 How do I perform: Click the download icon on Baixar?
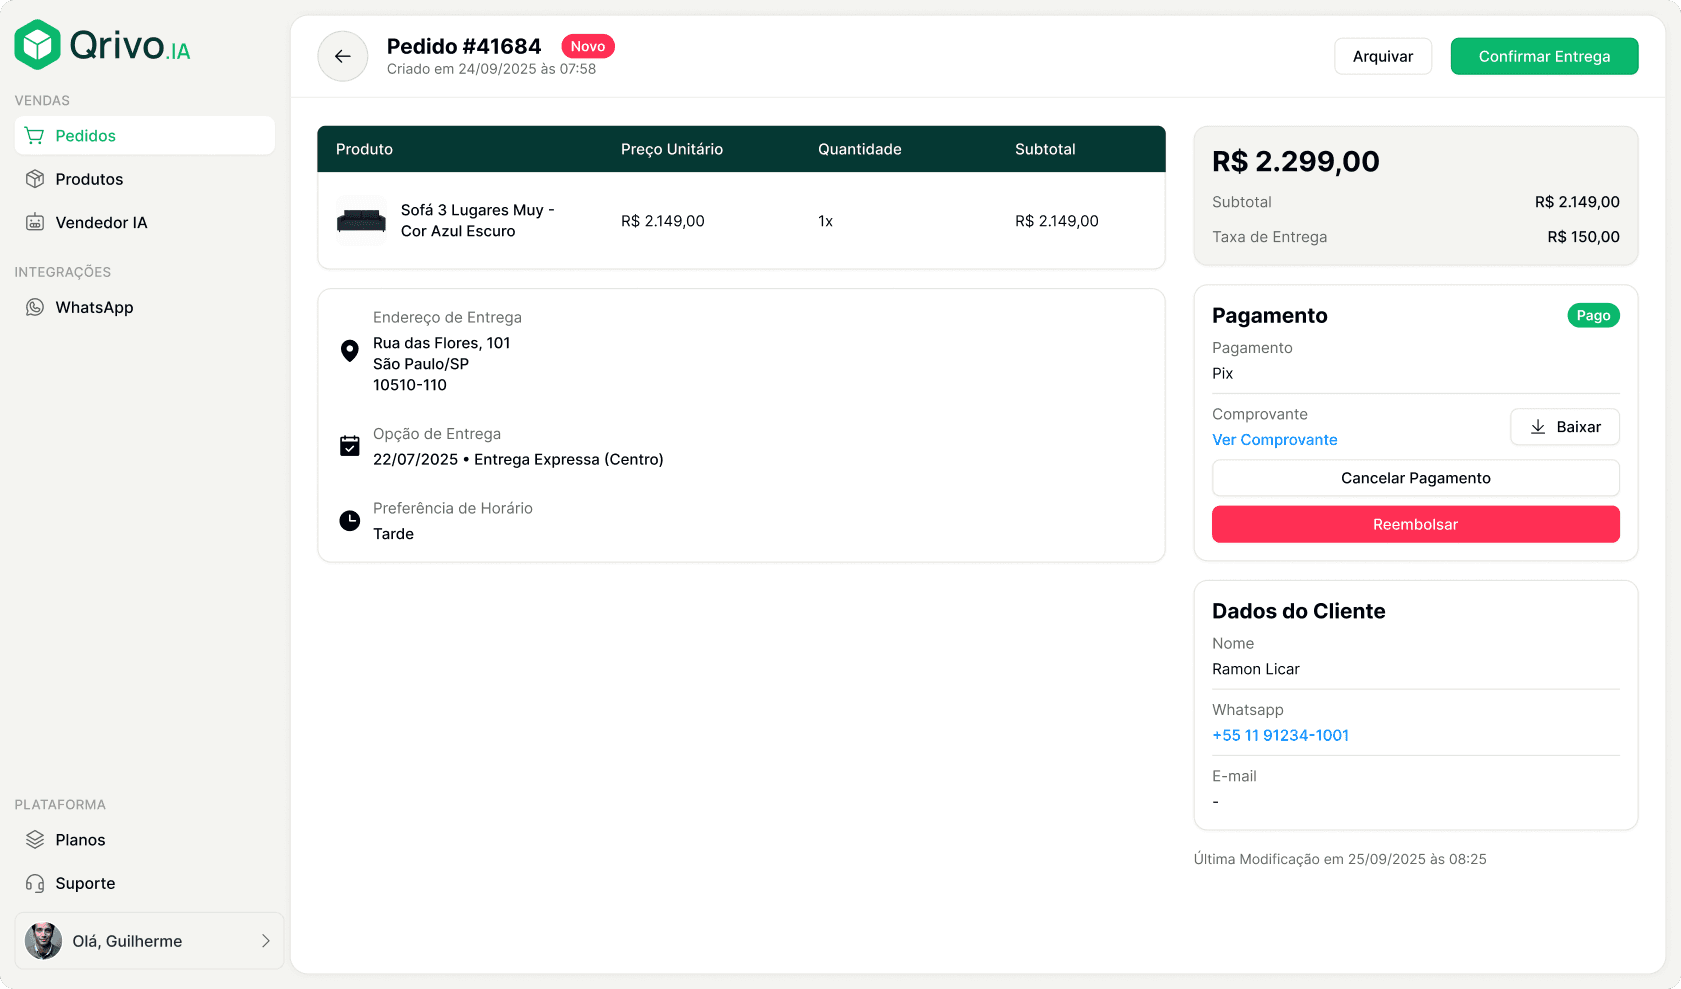[x=1538, y=427]
